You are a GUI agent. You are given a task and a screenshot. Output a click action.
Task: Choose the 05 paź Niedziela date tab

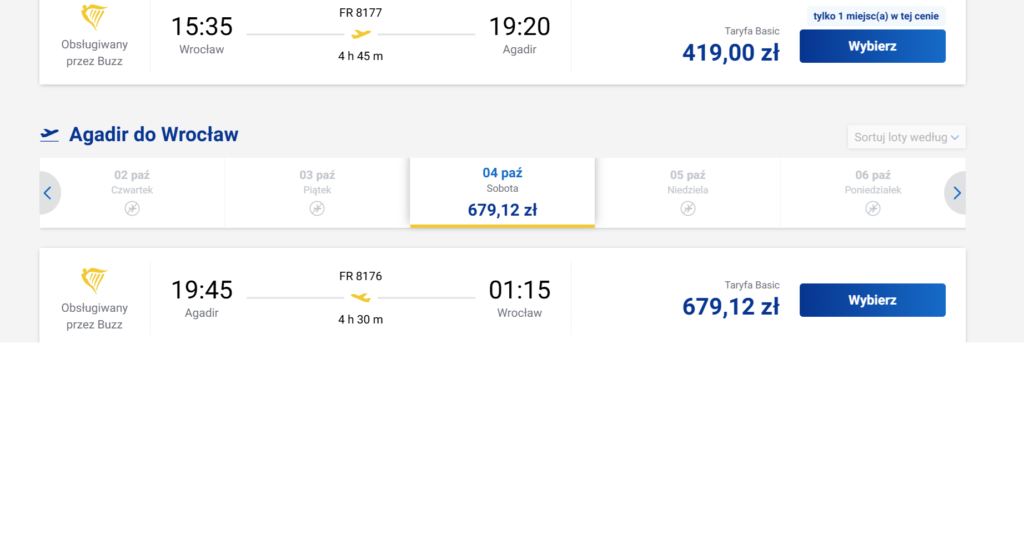tap(688, 182)
